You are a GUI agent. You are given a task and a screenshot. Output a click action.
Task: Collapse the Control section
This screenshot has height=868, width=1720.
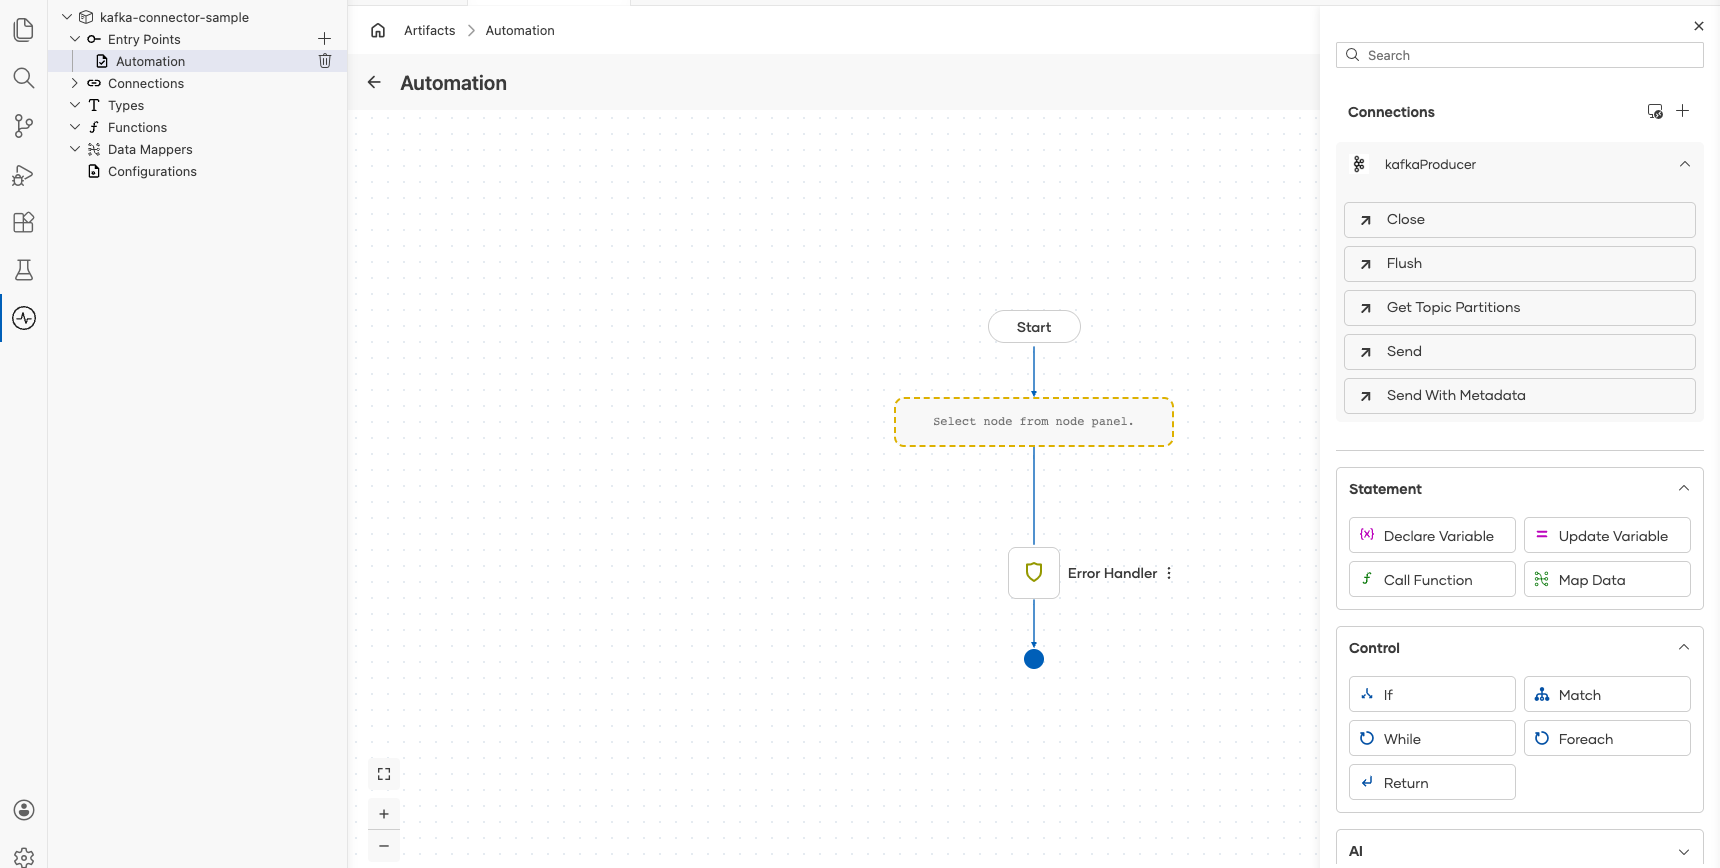point(1684,647)
